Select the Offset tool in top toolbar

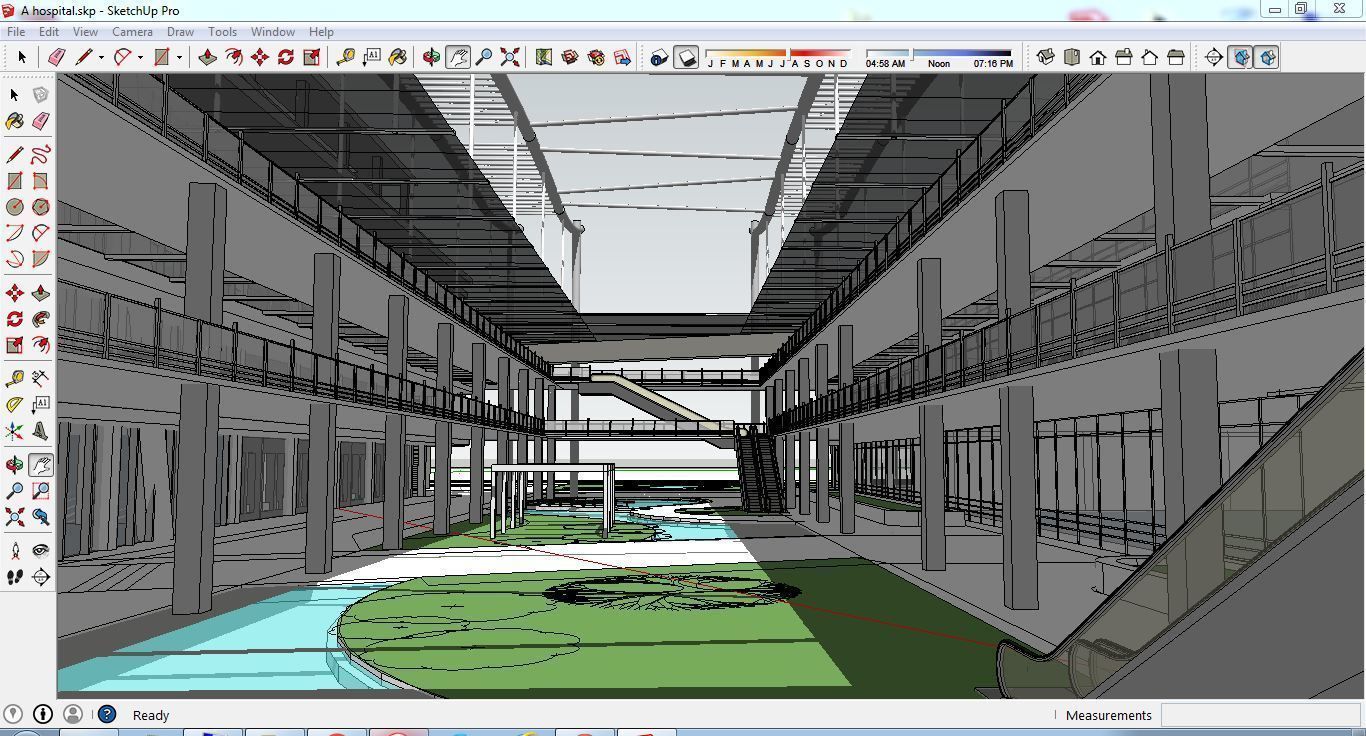(234, 57)
